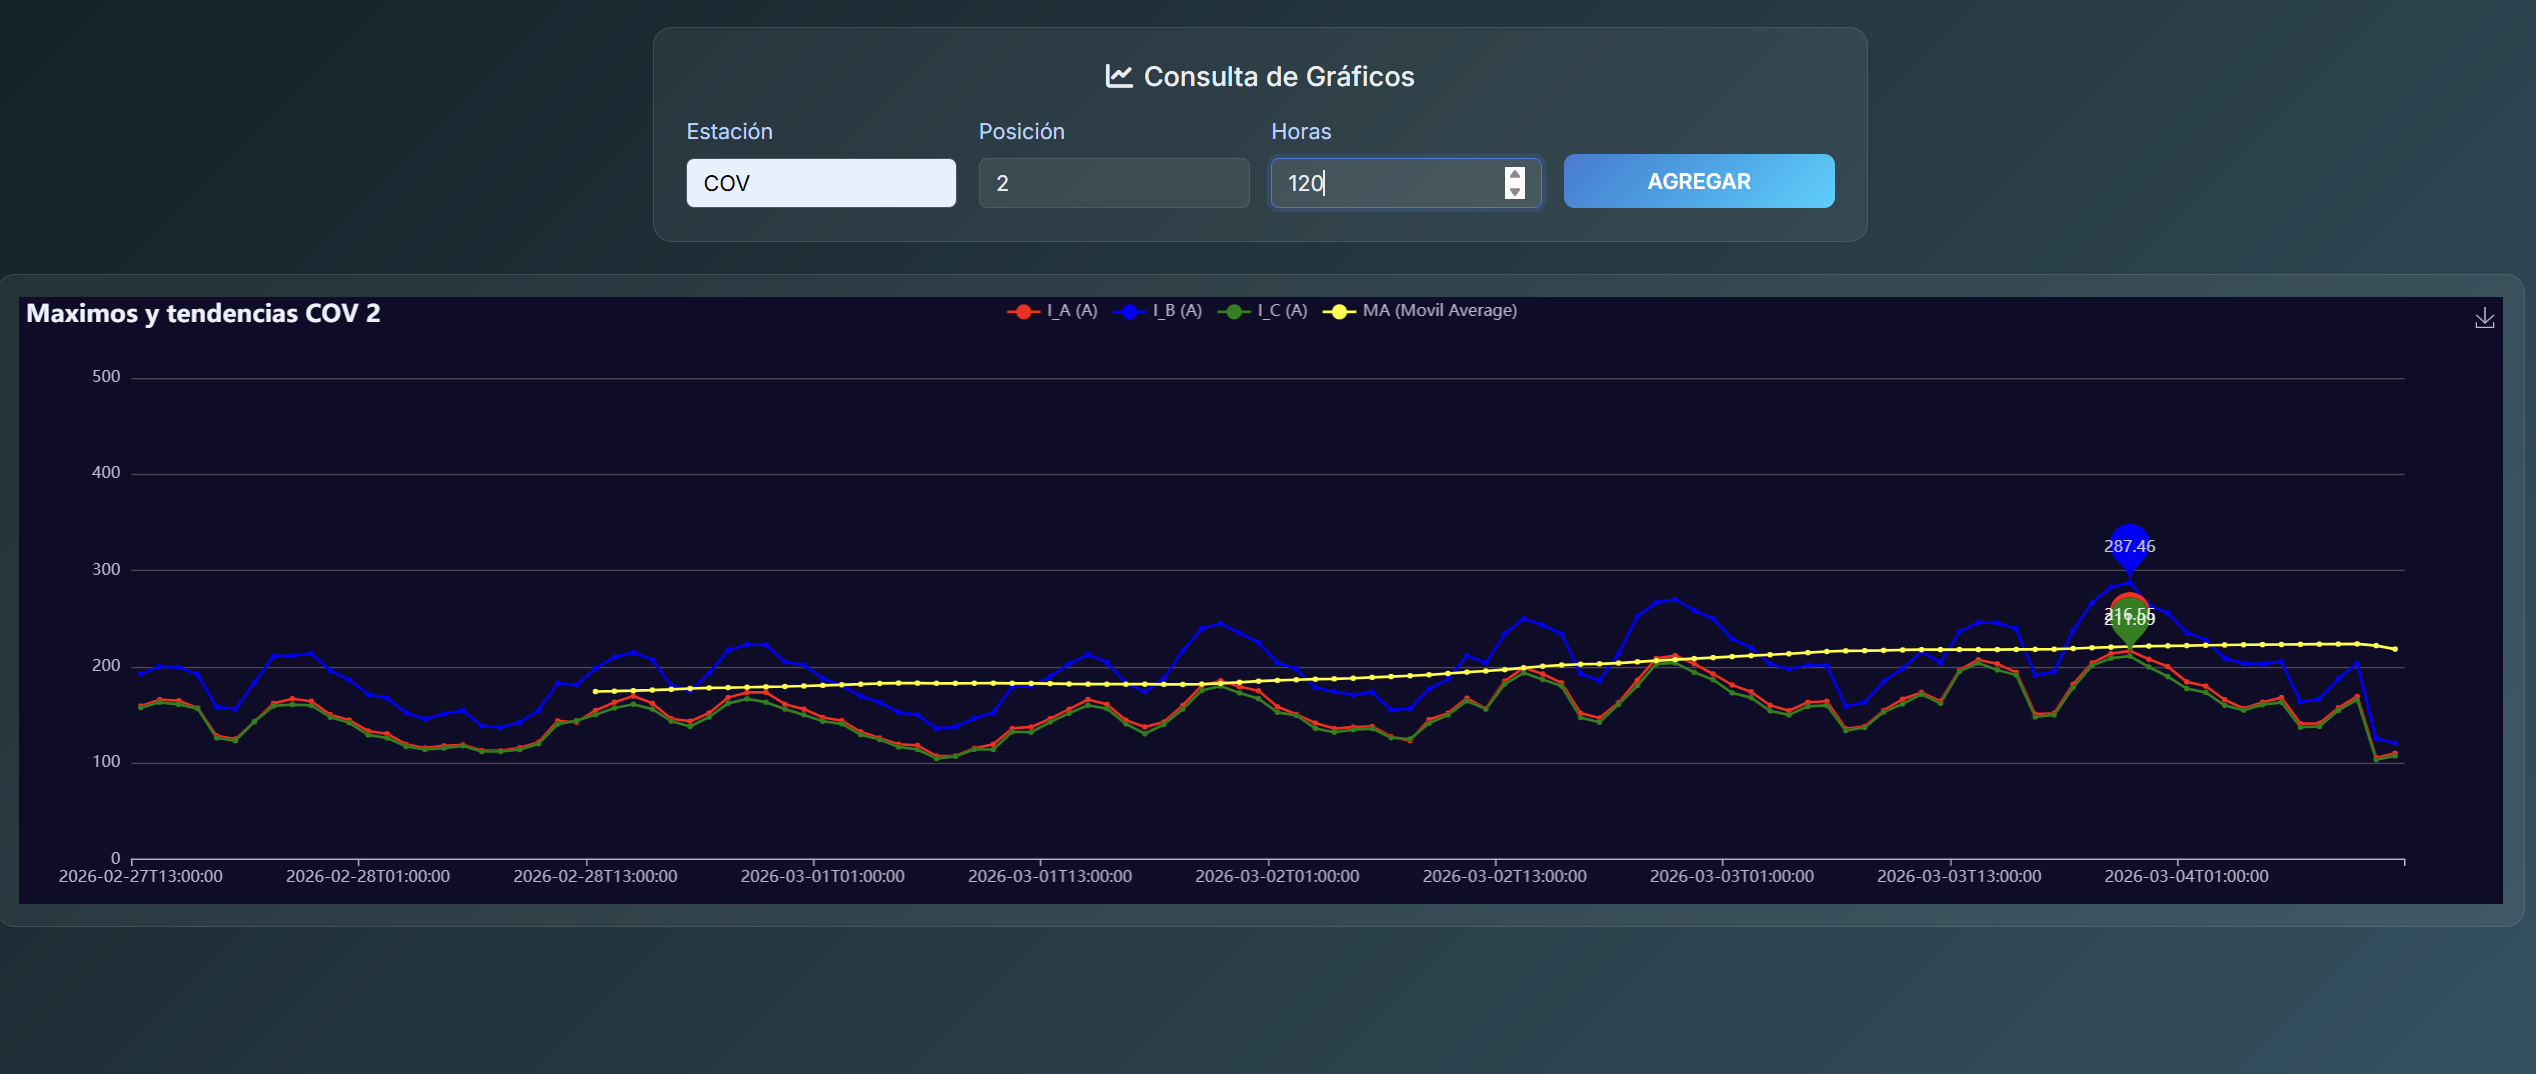The height and width of the screenshot is (1074, 2536).
Task: Toggle visibility of the I_A (A) series
Action: click(x=1071, y=310)
